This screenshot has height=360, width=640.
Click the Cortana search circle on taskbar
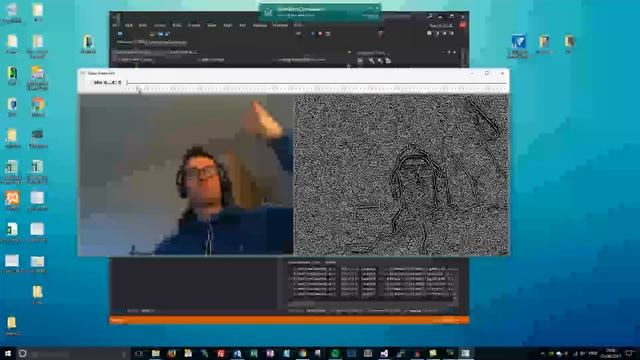(x=23, y=353)
